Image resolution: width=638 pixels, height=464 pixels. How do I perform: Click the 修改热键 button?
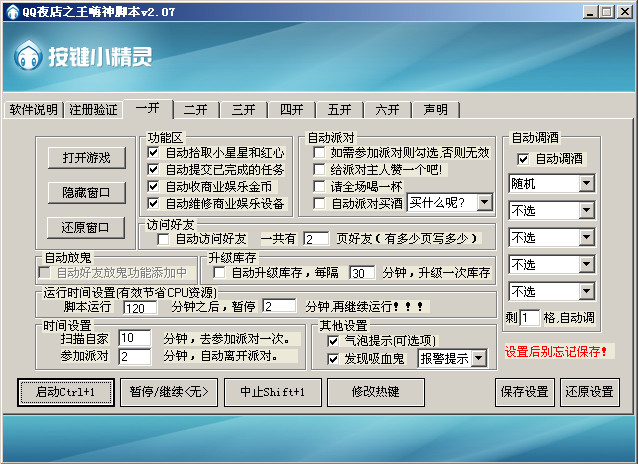tap(376, 392)
